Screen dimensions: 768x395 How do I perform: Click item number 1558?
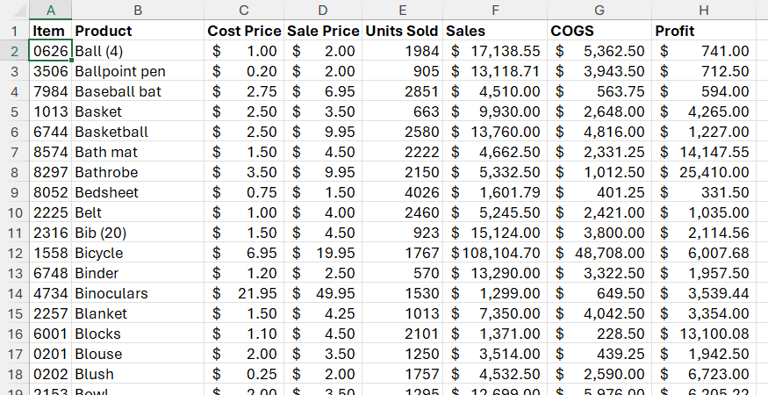pos(50,253)
